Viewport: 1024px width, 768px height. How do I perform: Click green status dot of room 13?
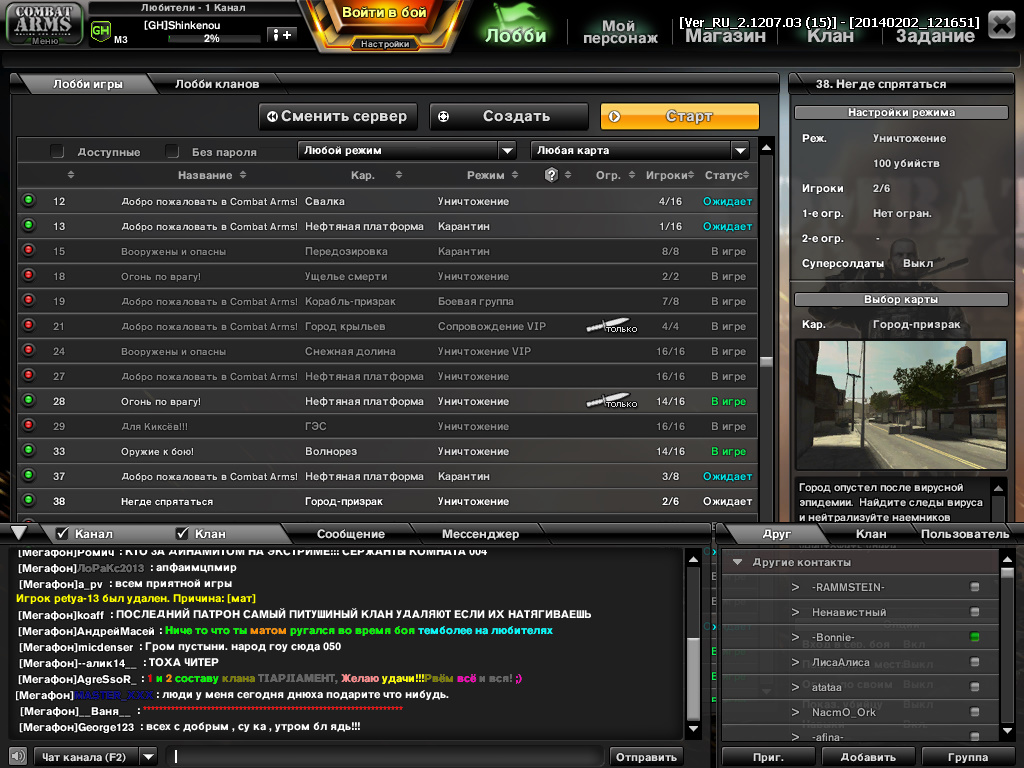pos(29,225)
